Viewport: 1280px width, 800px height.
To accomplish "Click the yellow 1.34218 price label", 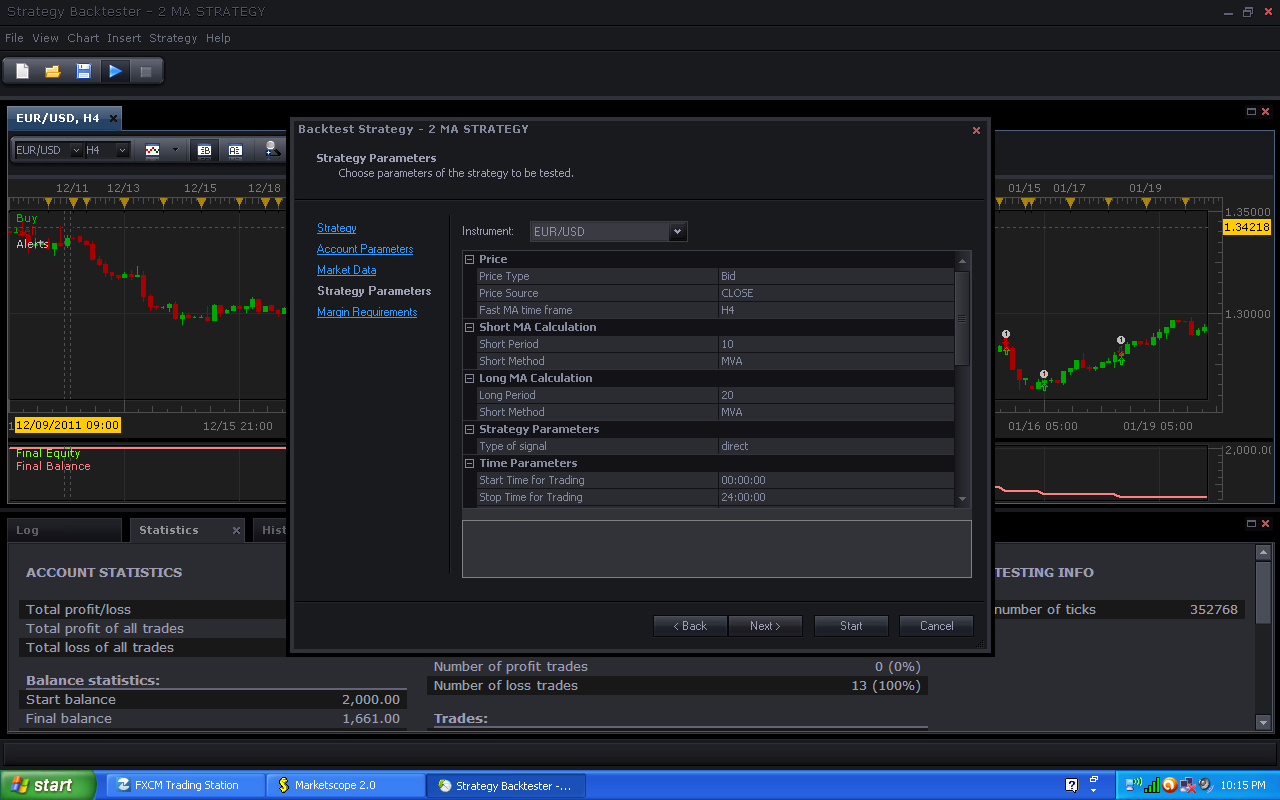I will coord(1247,227).
